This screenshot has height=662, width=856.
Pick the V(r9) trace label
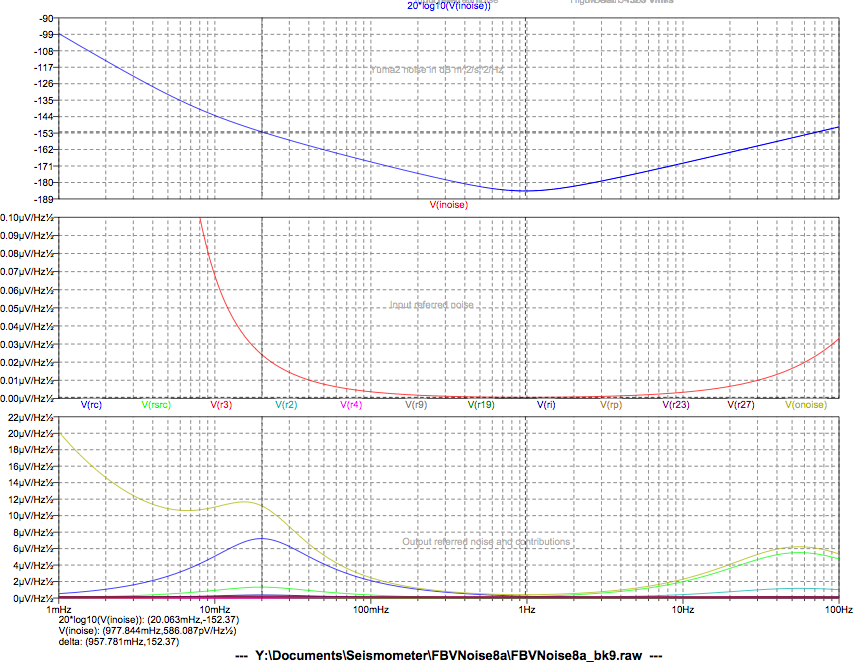(416, 405)
